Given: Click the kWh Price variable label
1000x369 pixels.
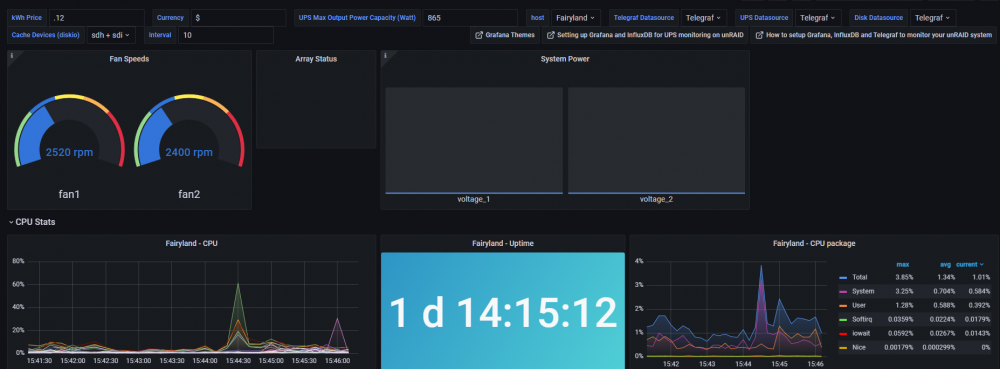Looking at the screenshot, I should pos(27,18).
